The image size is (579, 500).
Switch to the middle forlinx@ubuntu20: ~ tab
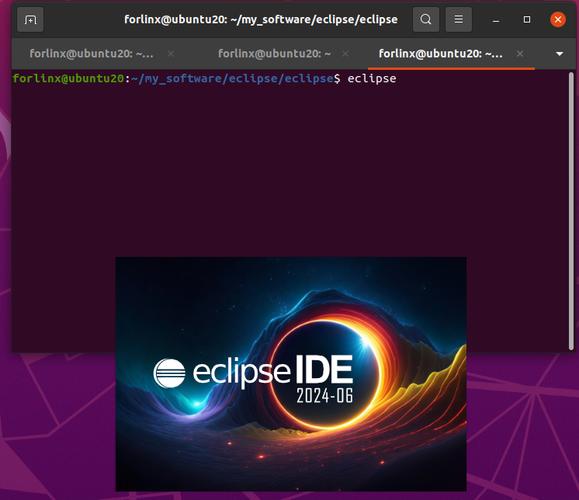coord(274,54)
